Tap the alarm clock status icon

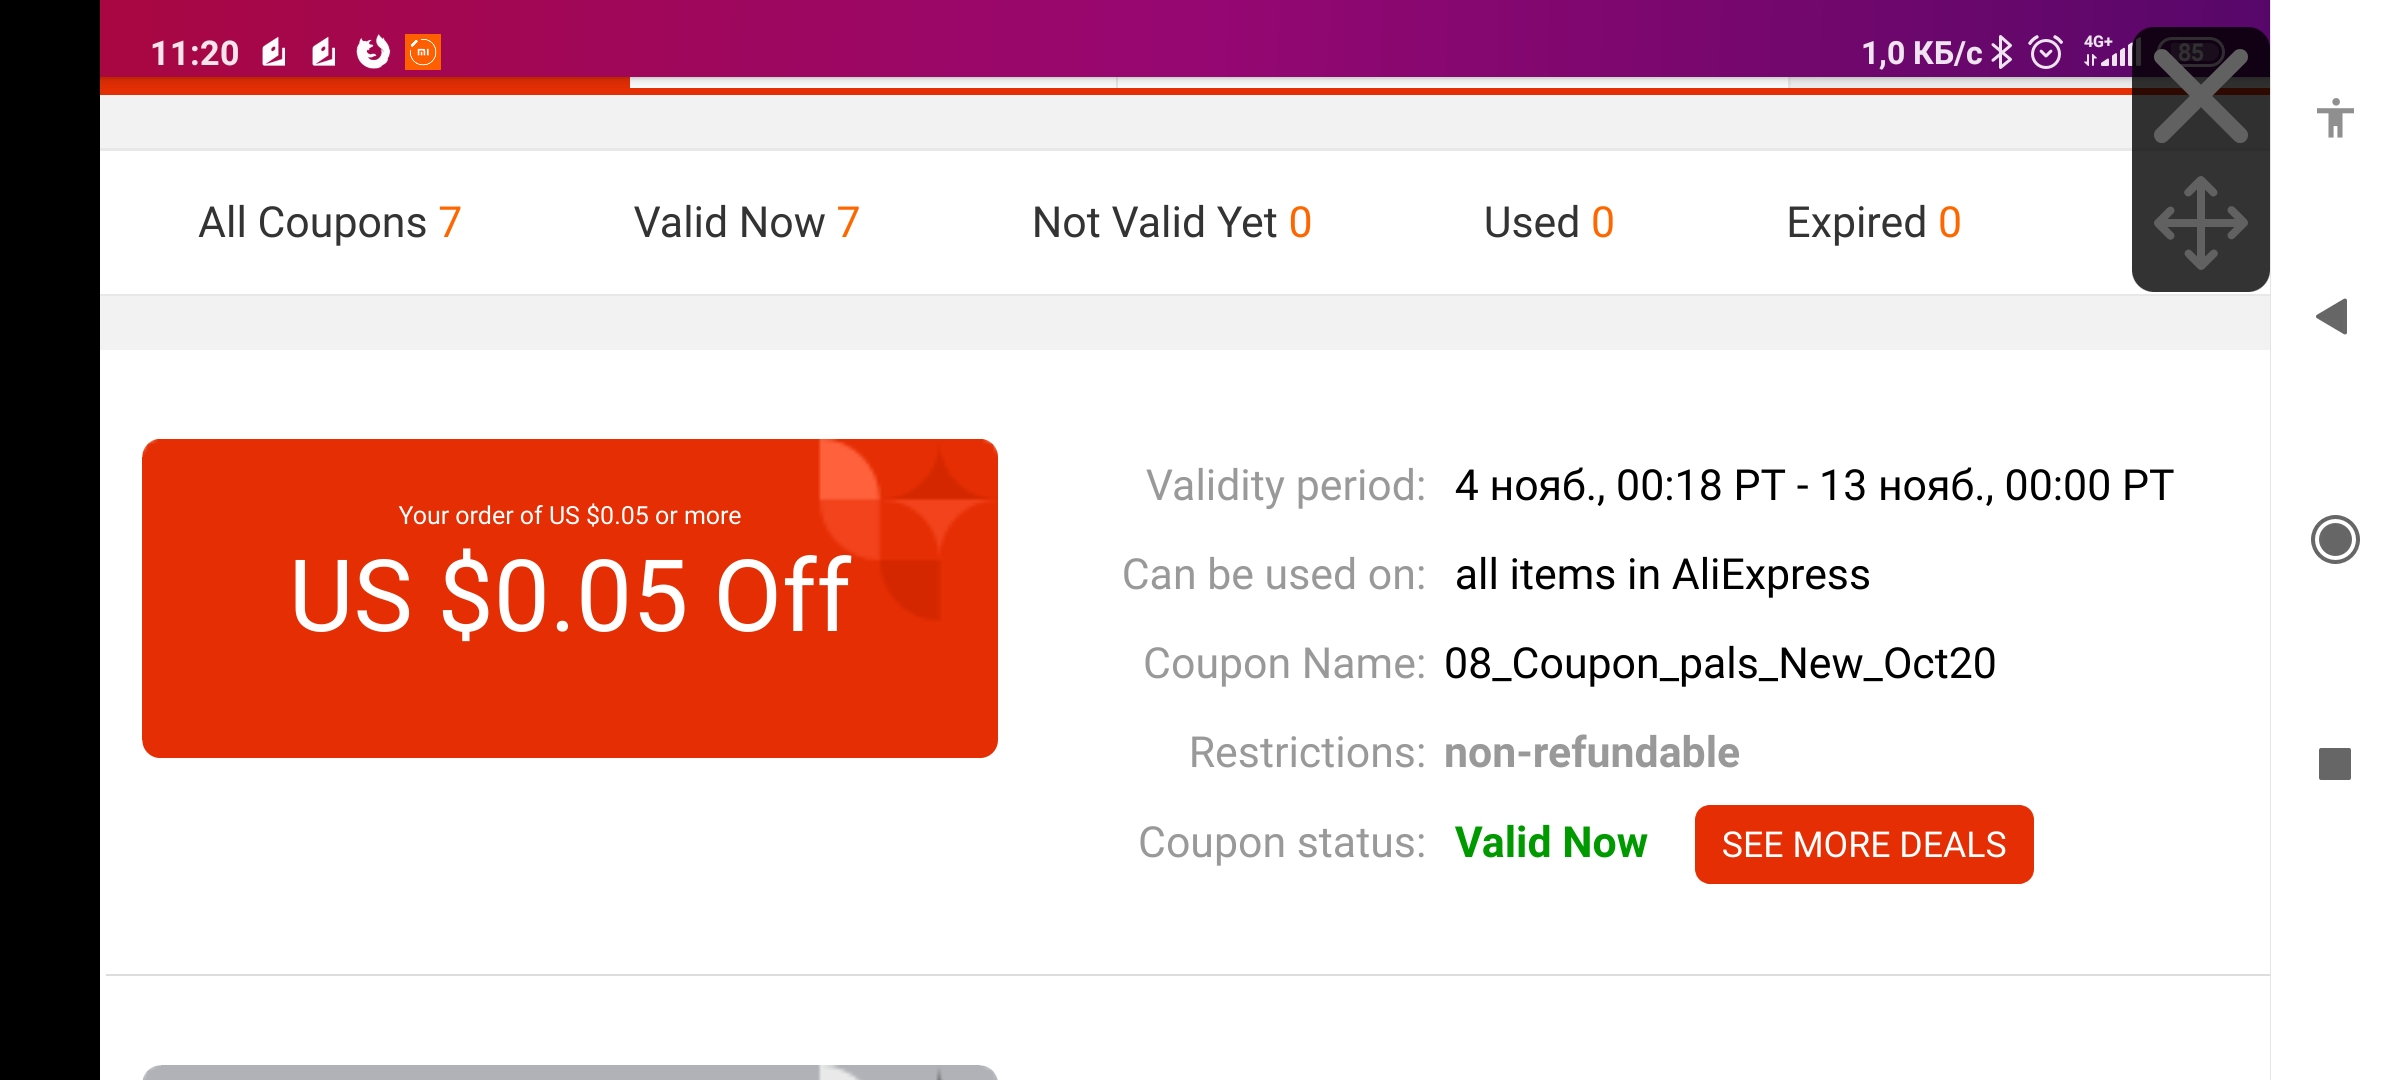point(2045,52)
